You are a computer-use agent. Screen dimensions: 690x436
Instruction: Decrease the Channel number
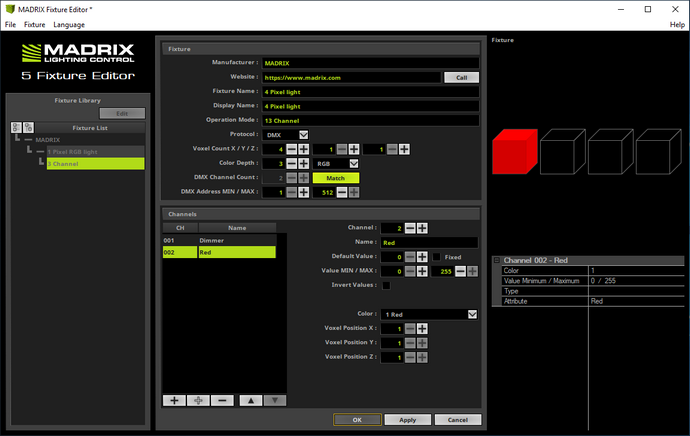pyautogui.click(x=410, y=228)
